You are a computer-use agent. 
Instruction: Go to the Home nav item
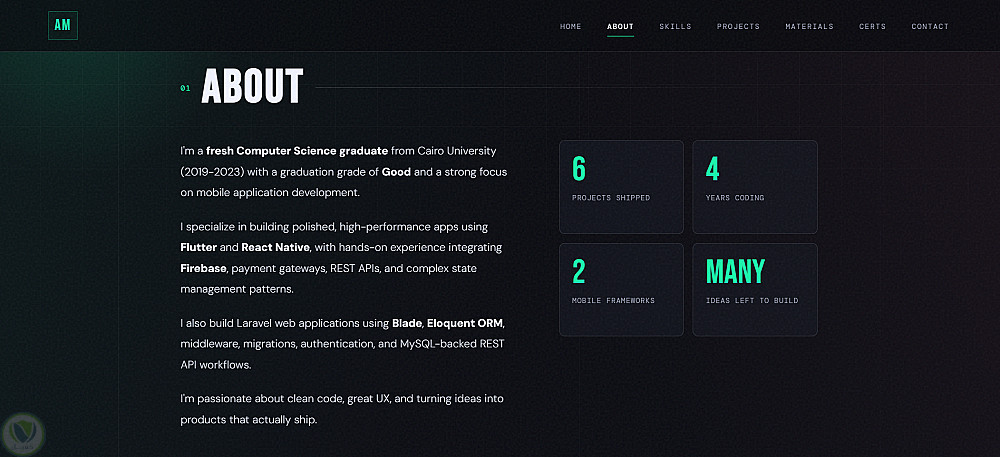pyautogui.click(x=570, y=27)
